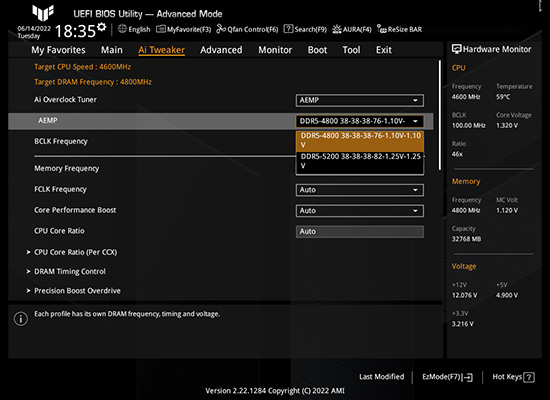Image resolution: width=550 pixels, height=400 pixels.
Task: Open the Main tab
Action: click(x=112, y=50)
